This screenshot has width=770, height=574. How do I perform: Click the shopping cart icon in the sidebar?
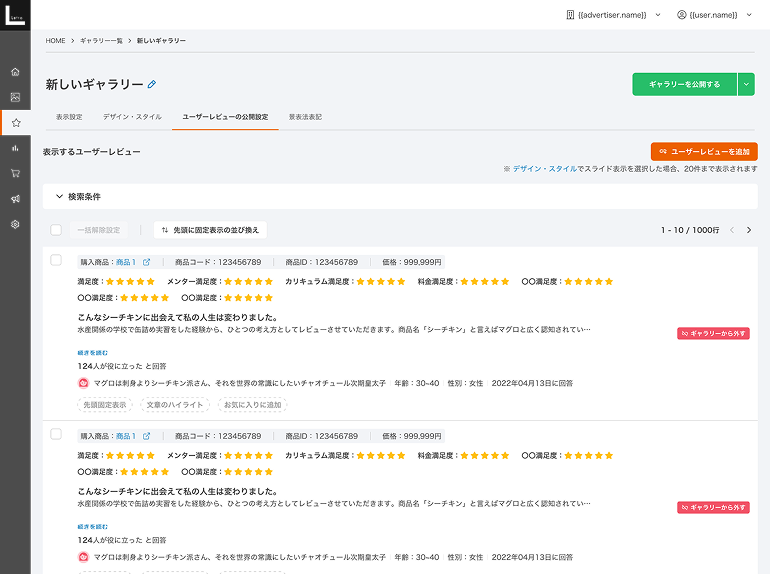click(15, 173)
